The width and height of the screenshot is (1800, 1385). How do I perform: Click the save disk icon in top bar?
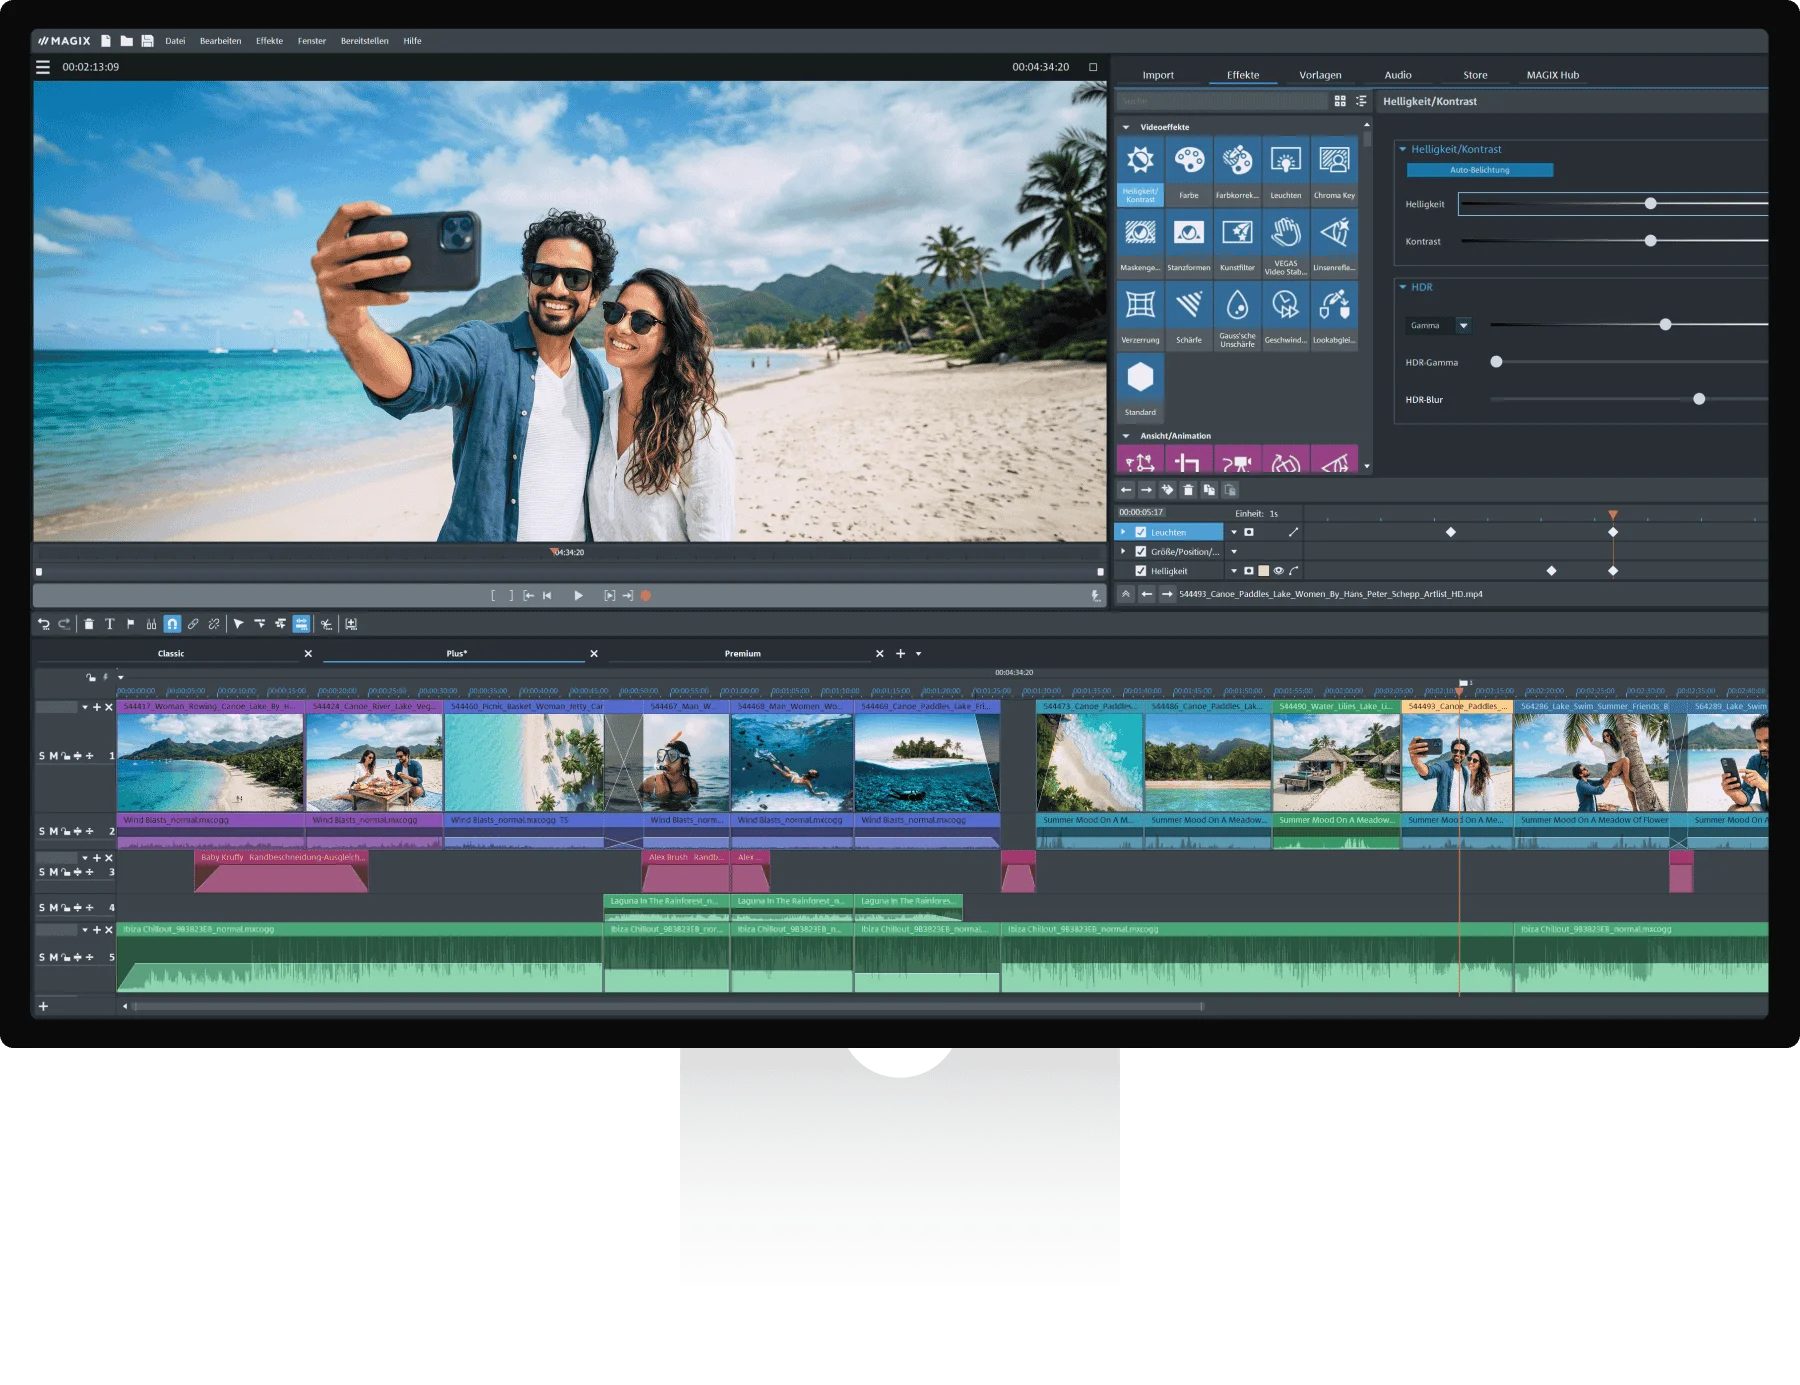pos(147,41)
